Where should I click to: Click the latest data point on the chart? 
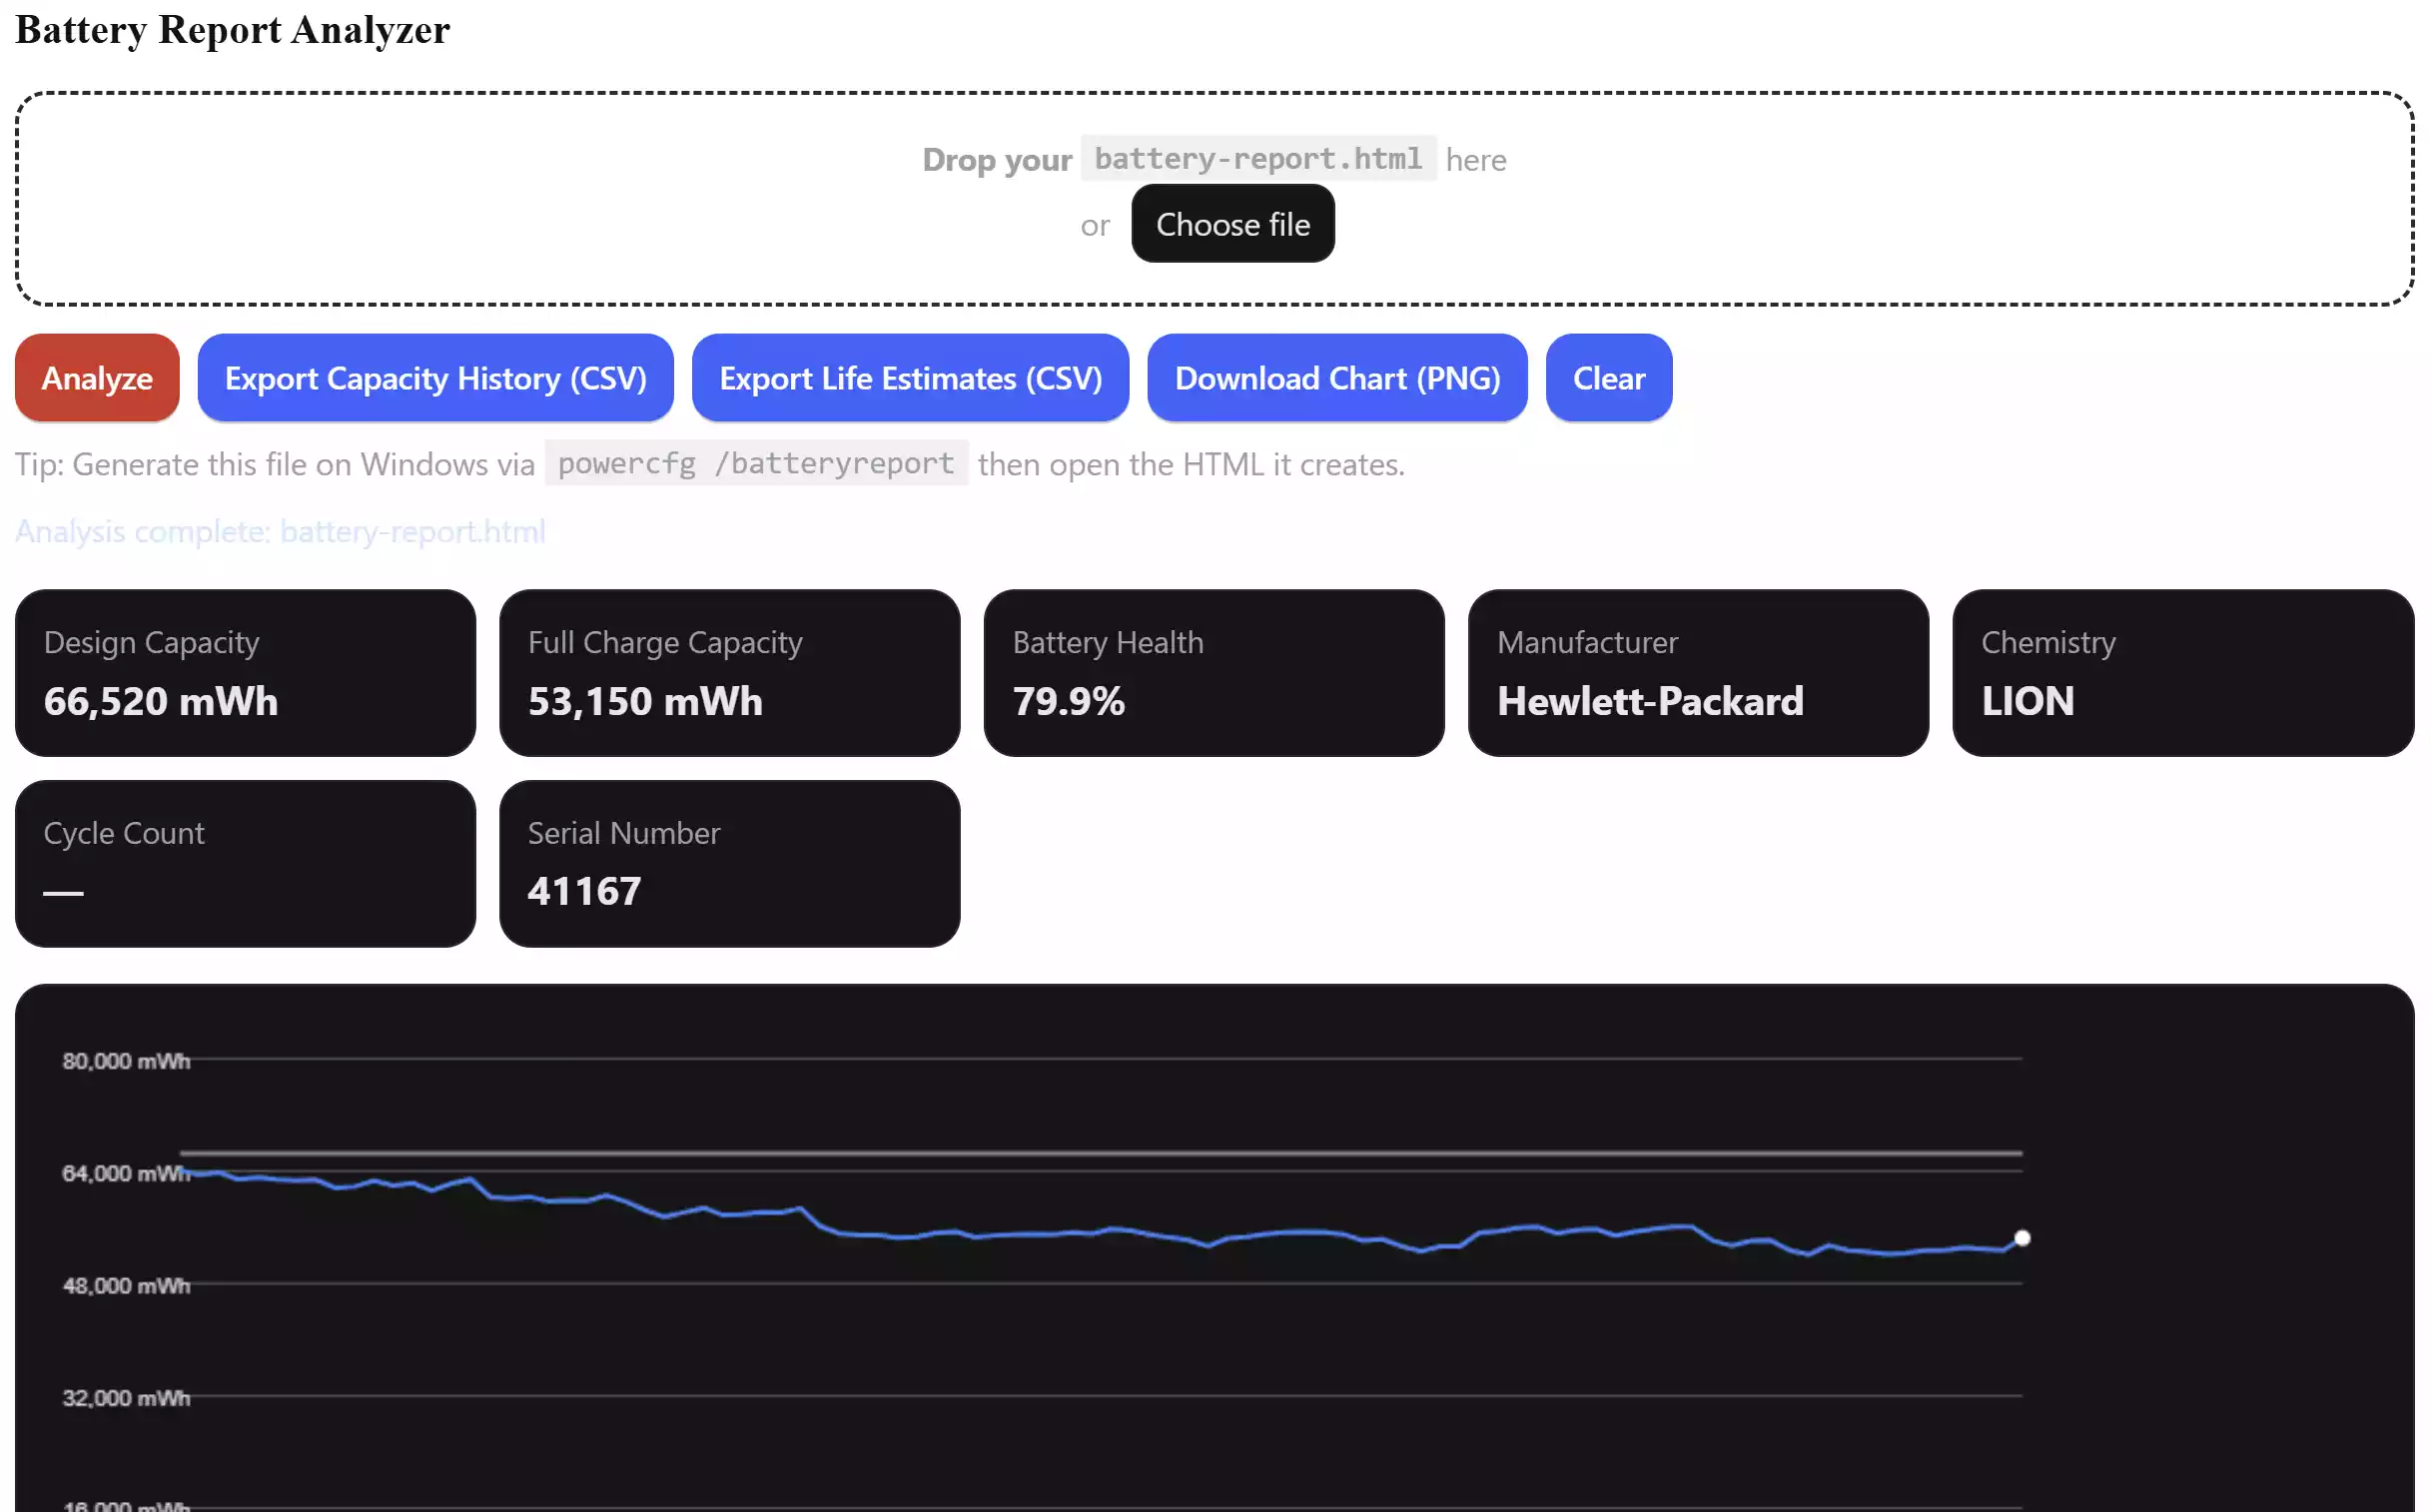click(2023, 1238)
